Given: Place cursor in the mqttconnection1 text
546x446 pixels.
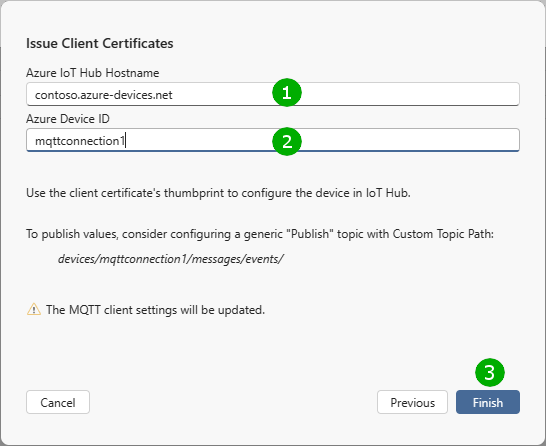Looking at the screenshot, I should click(x=80, y=141).
